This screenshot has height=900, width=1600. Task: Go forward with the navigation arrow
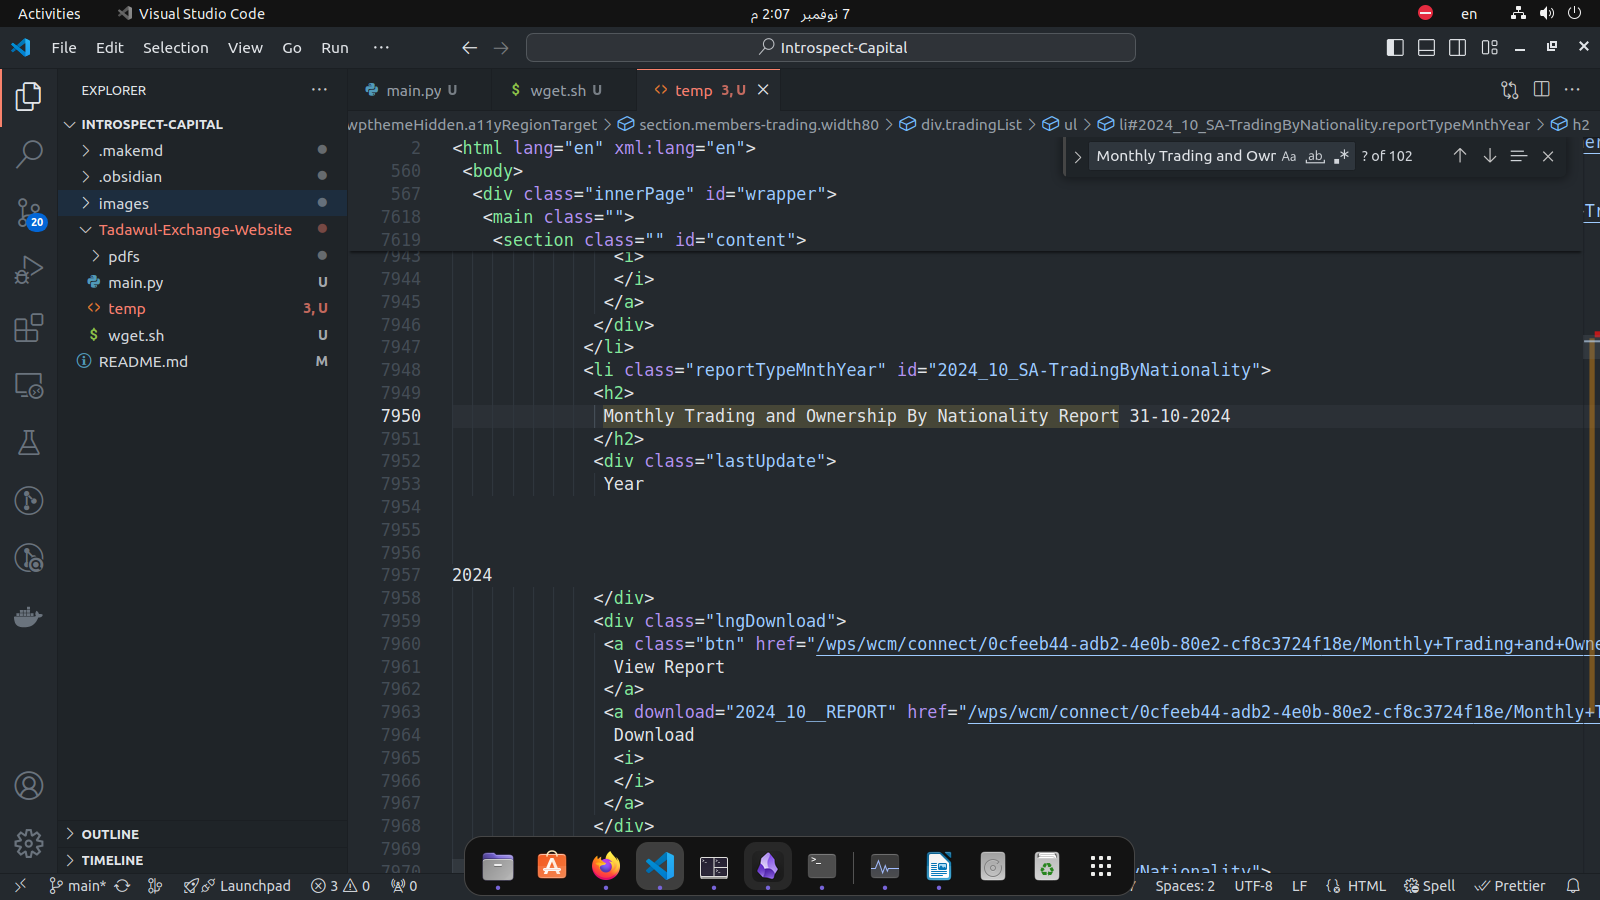coord(501,47)
